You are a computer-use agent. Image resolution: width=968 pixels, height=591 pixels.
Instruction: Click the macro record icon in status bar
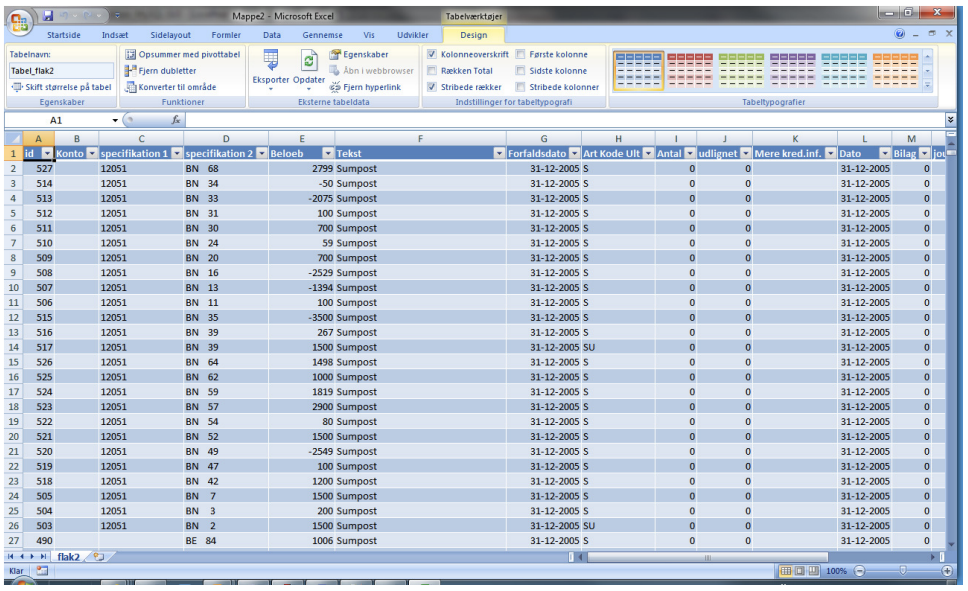coord(41,571)
